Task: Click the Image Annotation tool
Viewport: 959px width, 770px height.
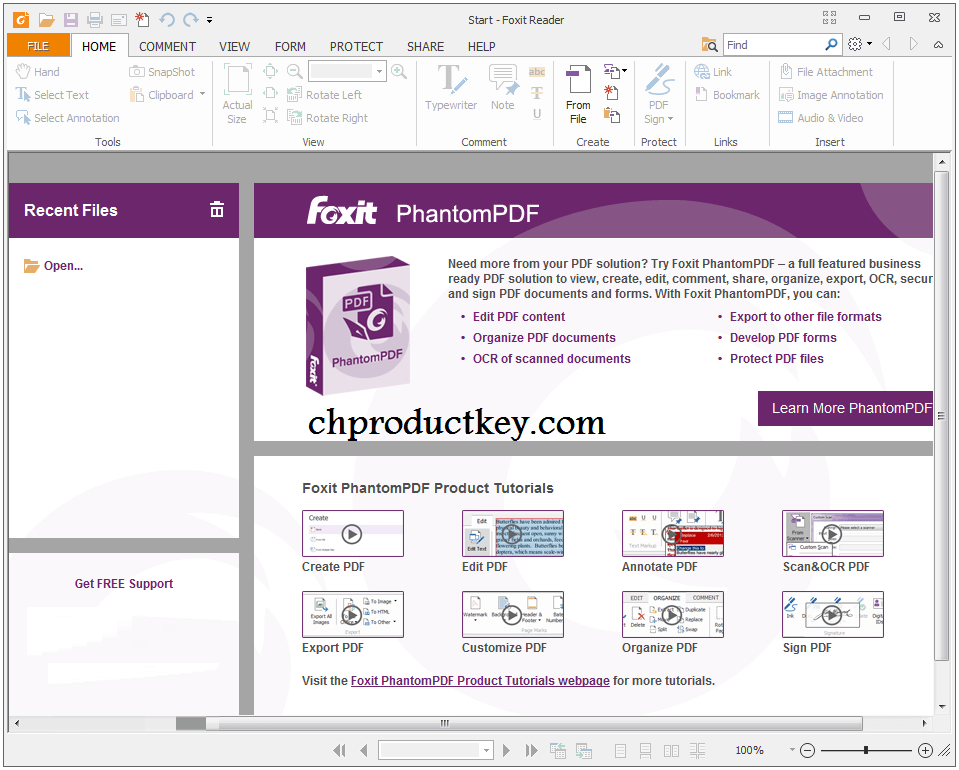Action: 831,95
